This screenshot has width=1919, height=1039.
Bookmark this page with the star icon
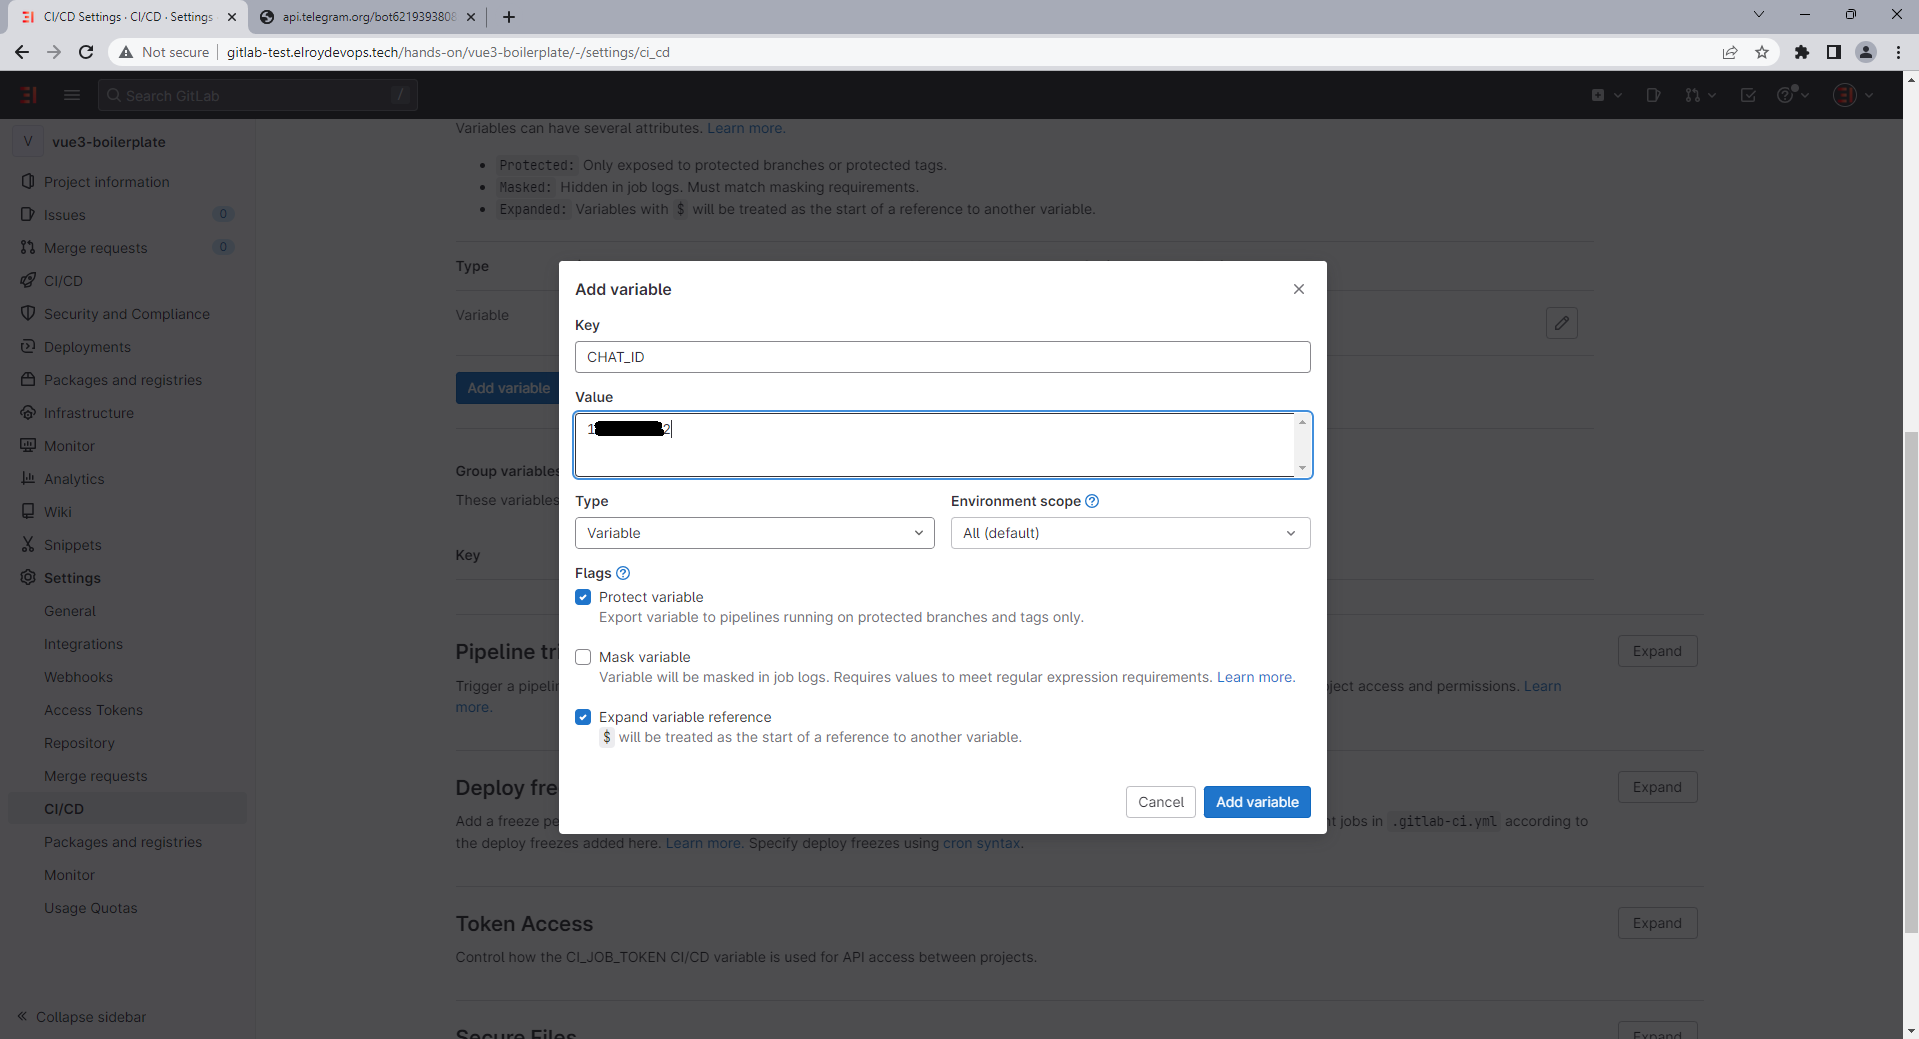1762,52
